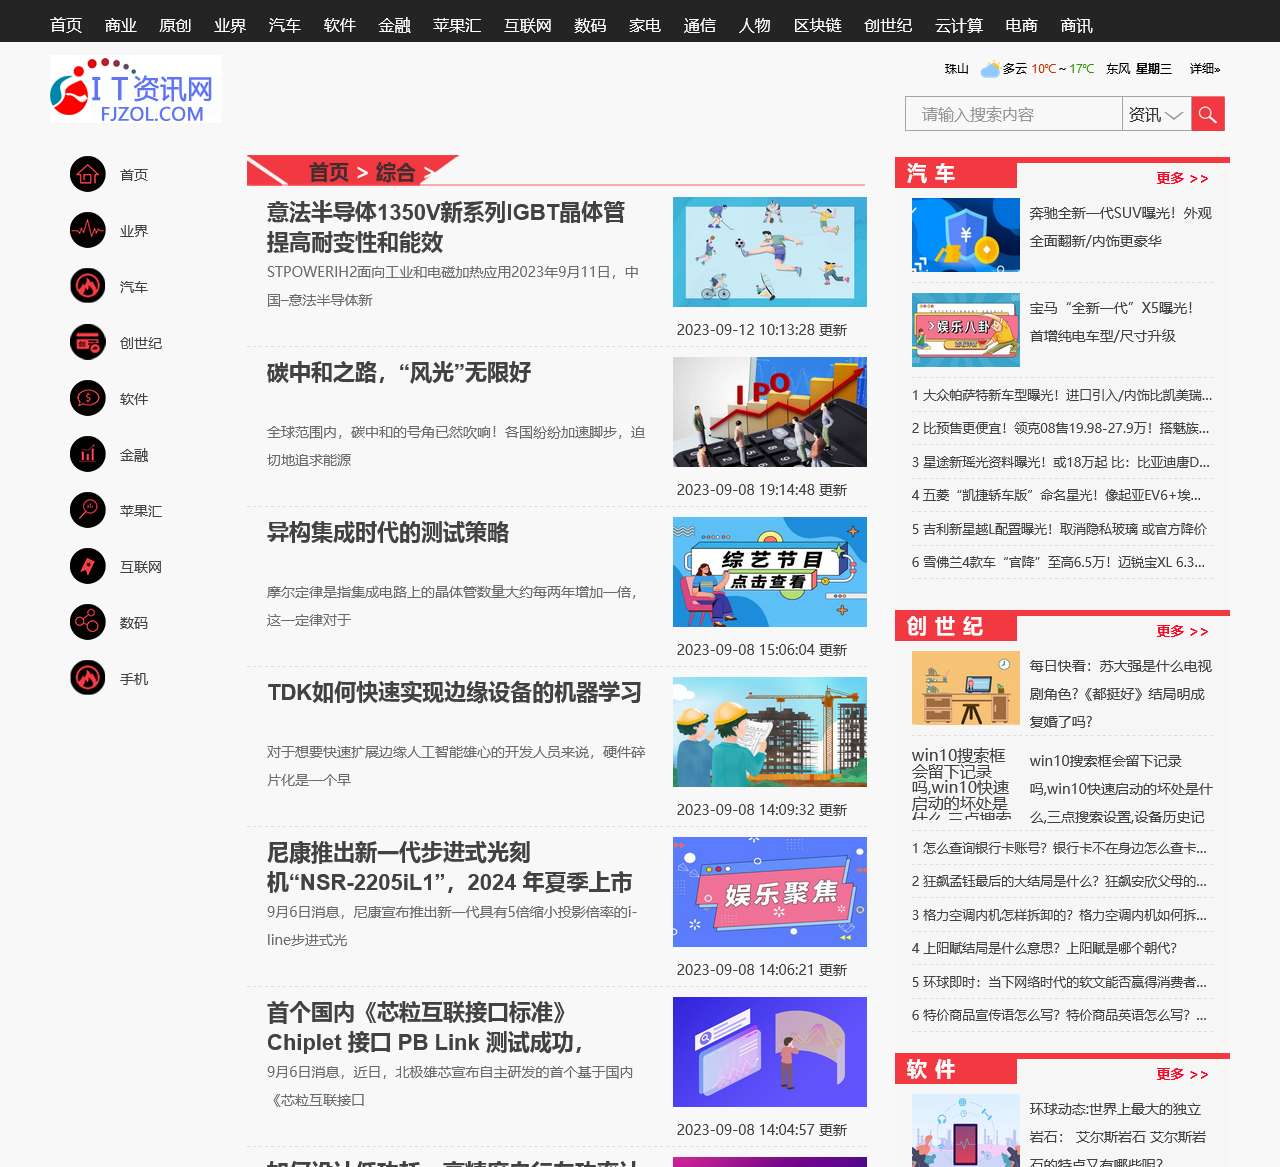This screenshot has height=1167, width=1280.
Task: Select 云计算 in the top navigation
Action: [958, 25]
